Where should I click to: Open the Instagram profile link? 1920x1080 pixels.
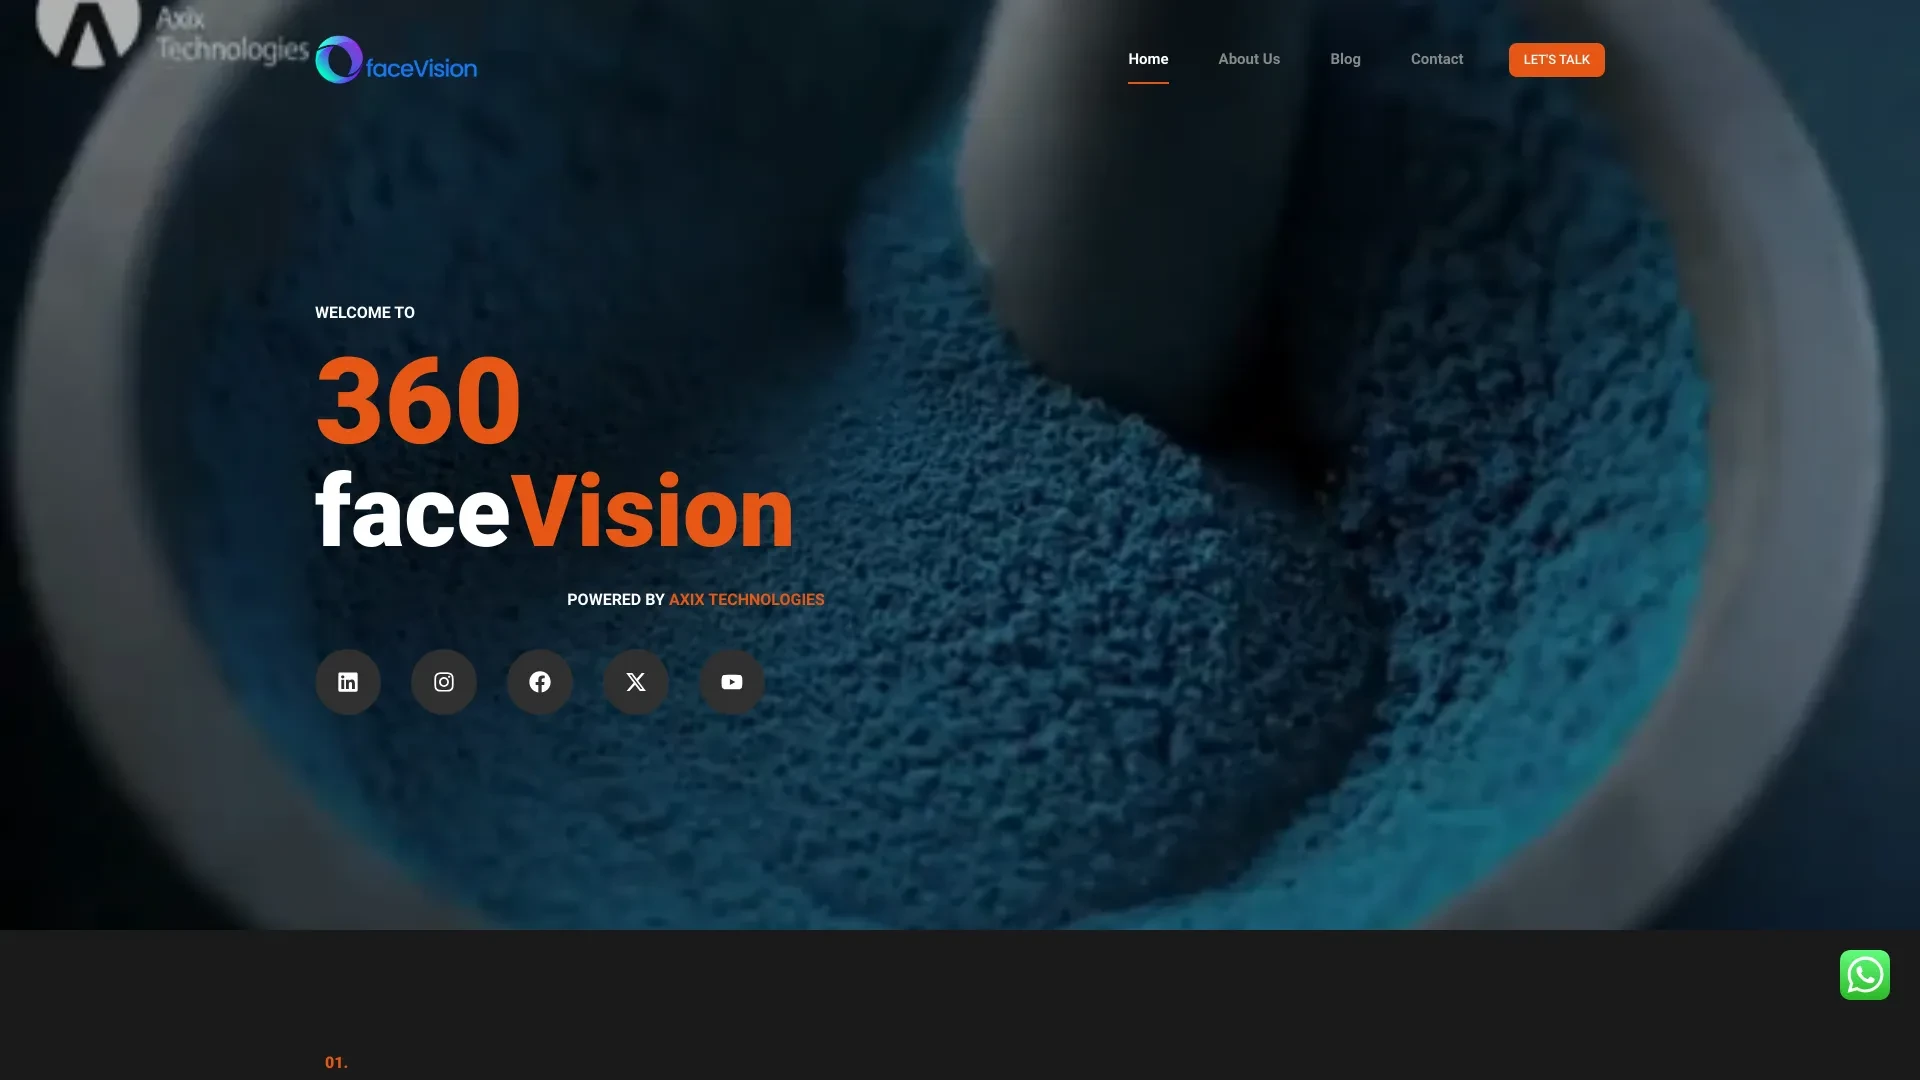point(443,682)
